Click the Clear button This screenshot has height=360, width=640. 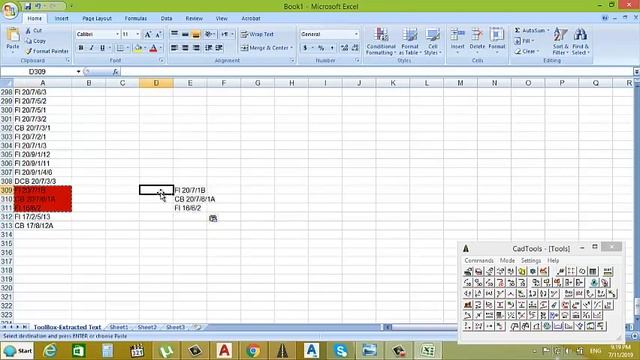tap(526, 51)
